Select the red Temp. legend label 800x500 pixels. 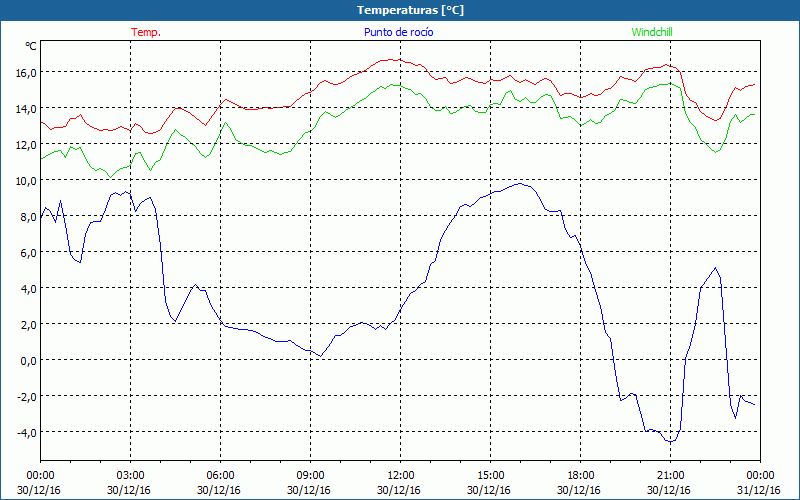(x=146, y=32)
